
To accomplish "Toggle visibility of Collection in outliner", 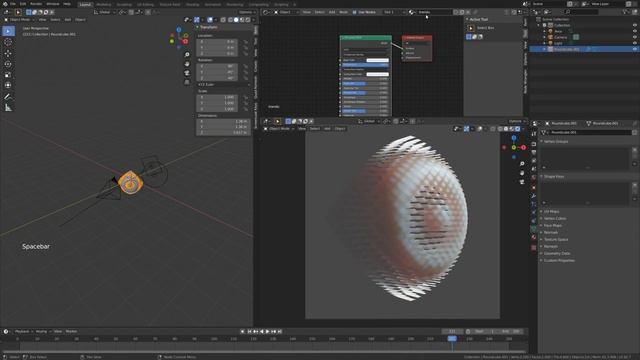I will (x=635, y=25).
